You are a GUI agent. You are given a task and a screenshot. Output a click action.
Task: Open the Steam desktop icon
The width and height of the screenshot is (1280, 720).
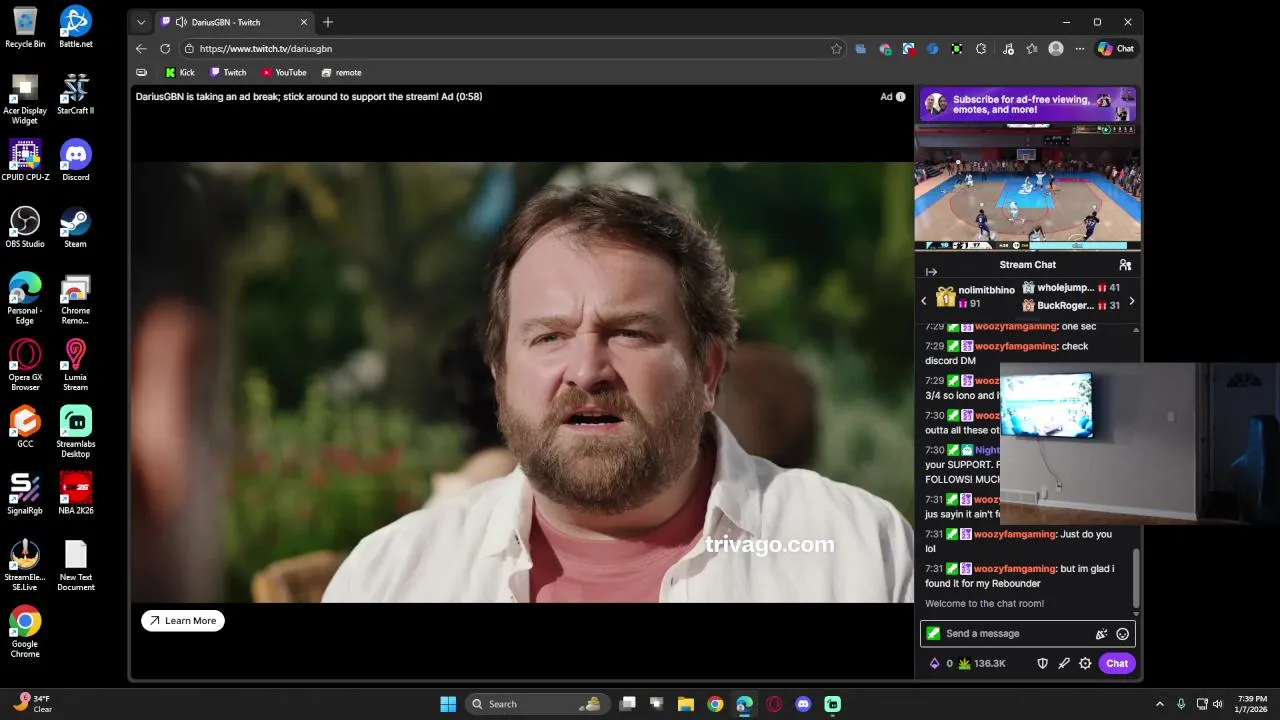pos(75,227)
